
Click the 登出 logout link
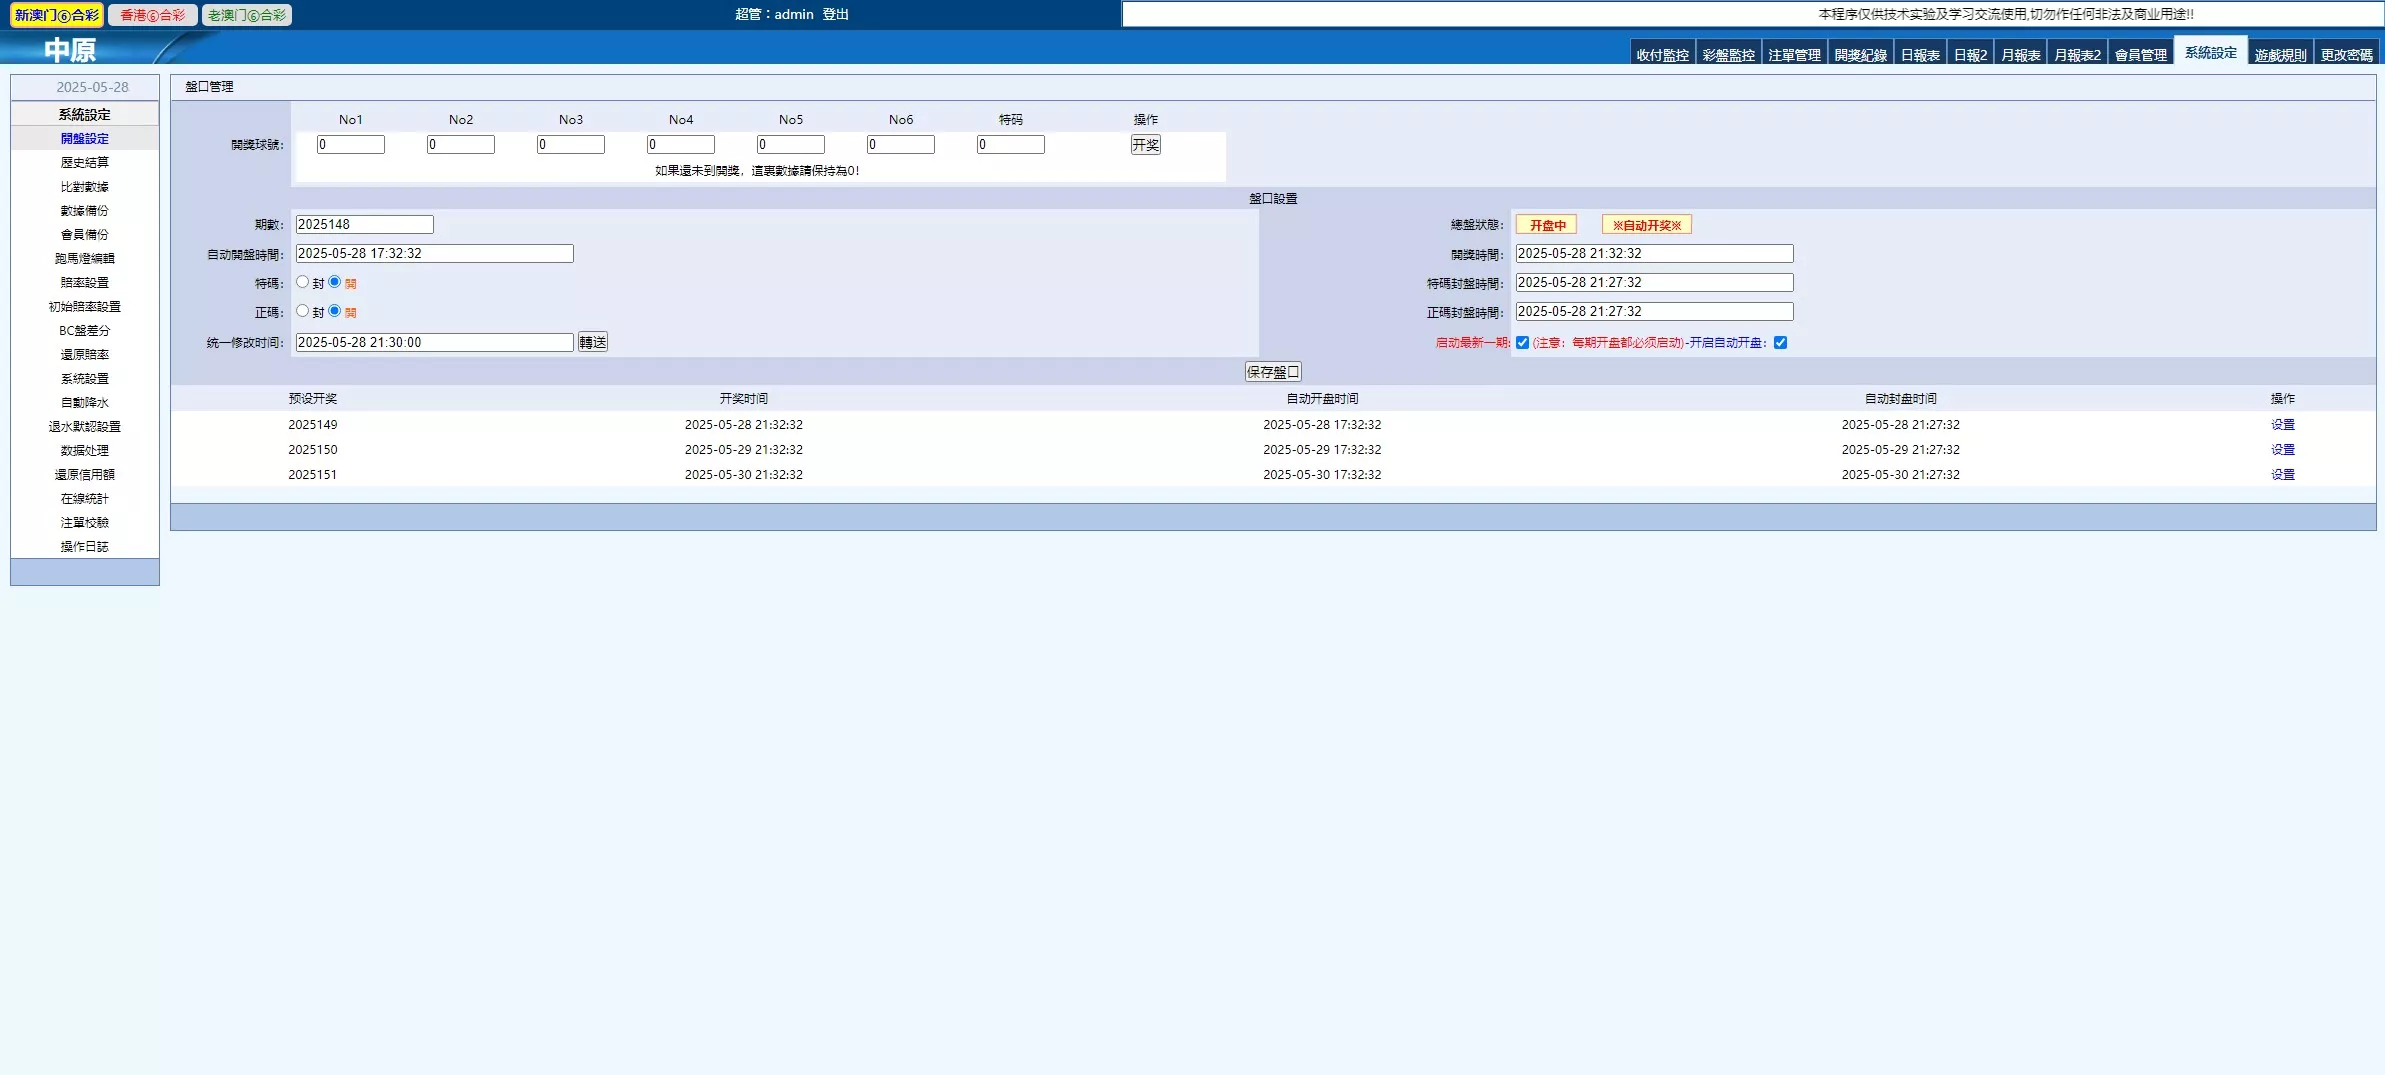pos(835,14)
